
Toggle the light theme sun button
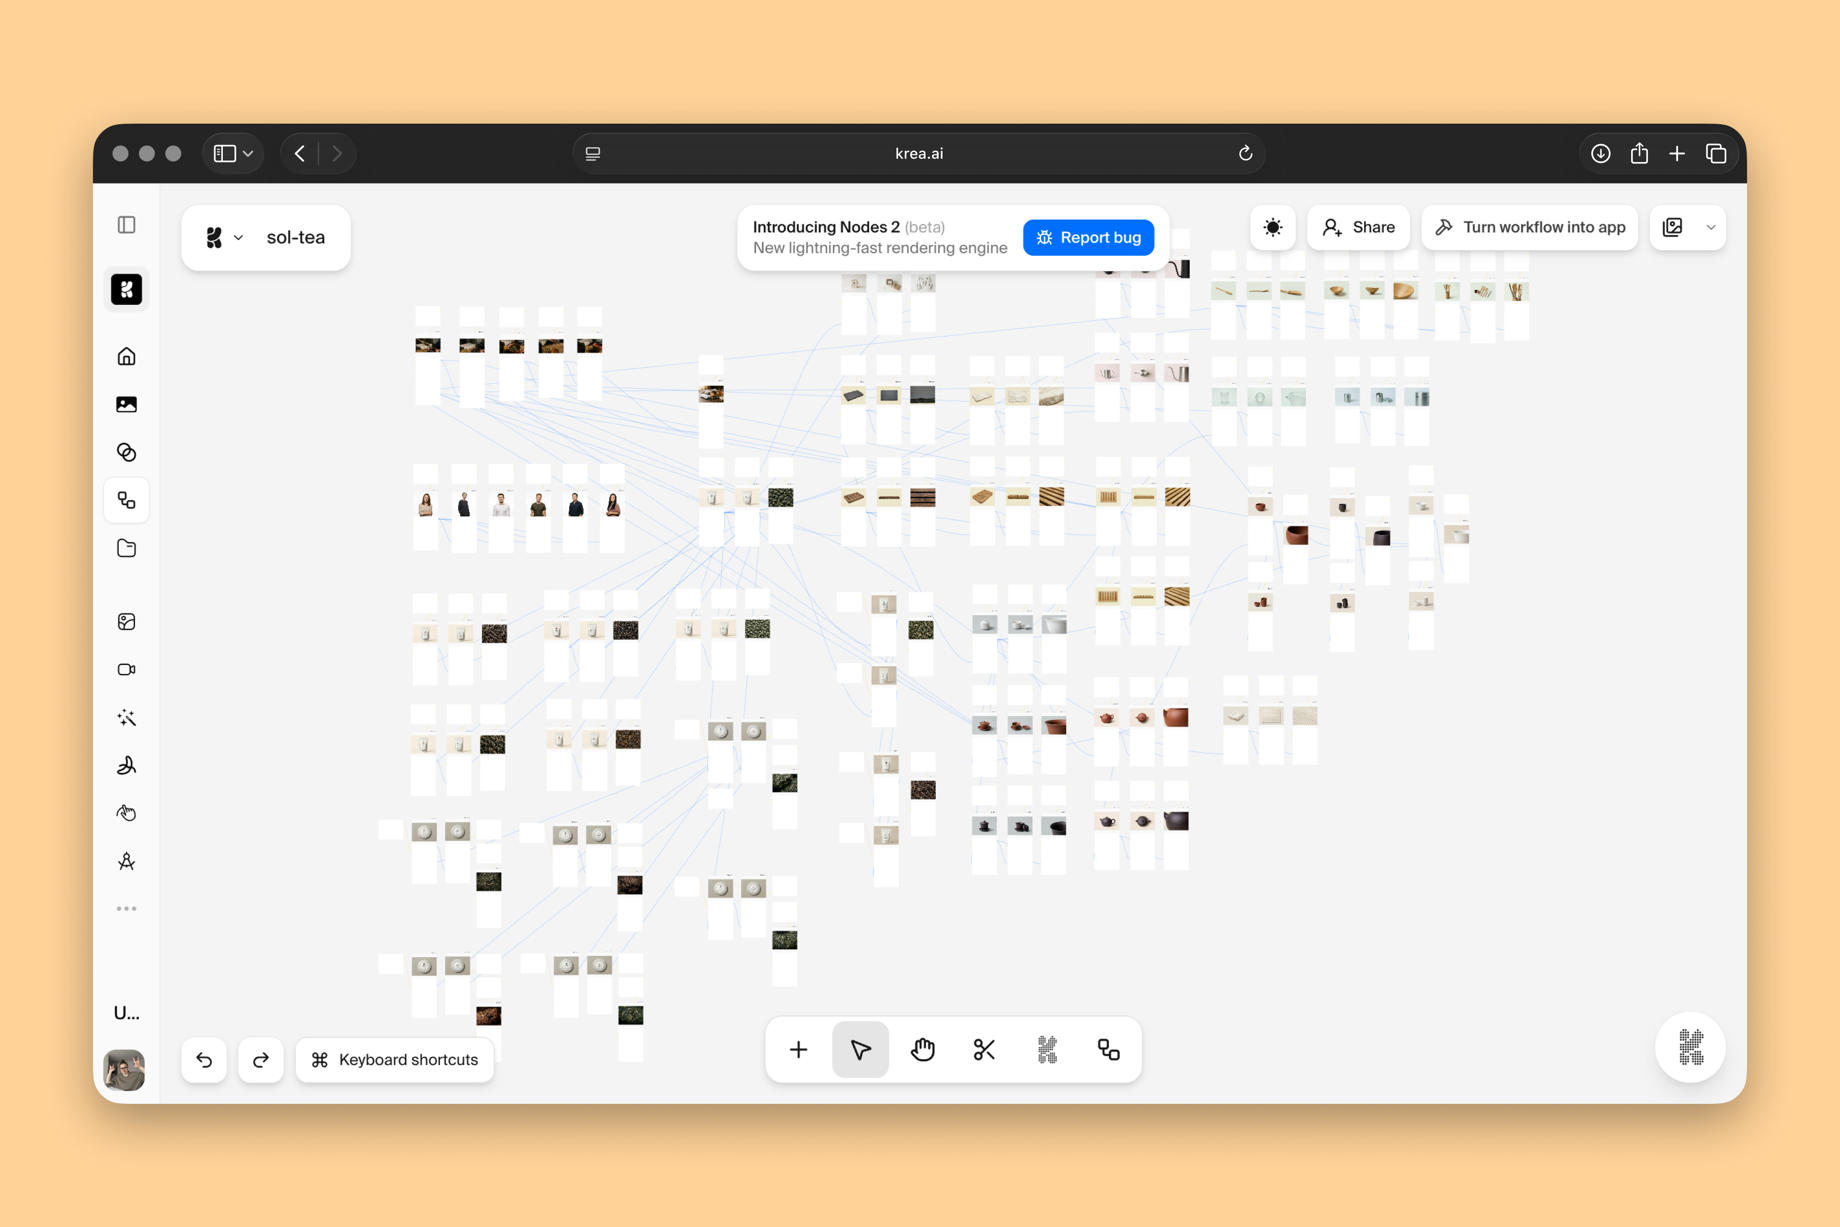coord(1272,227)
